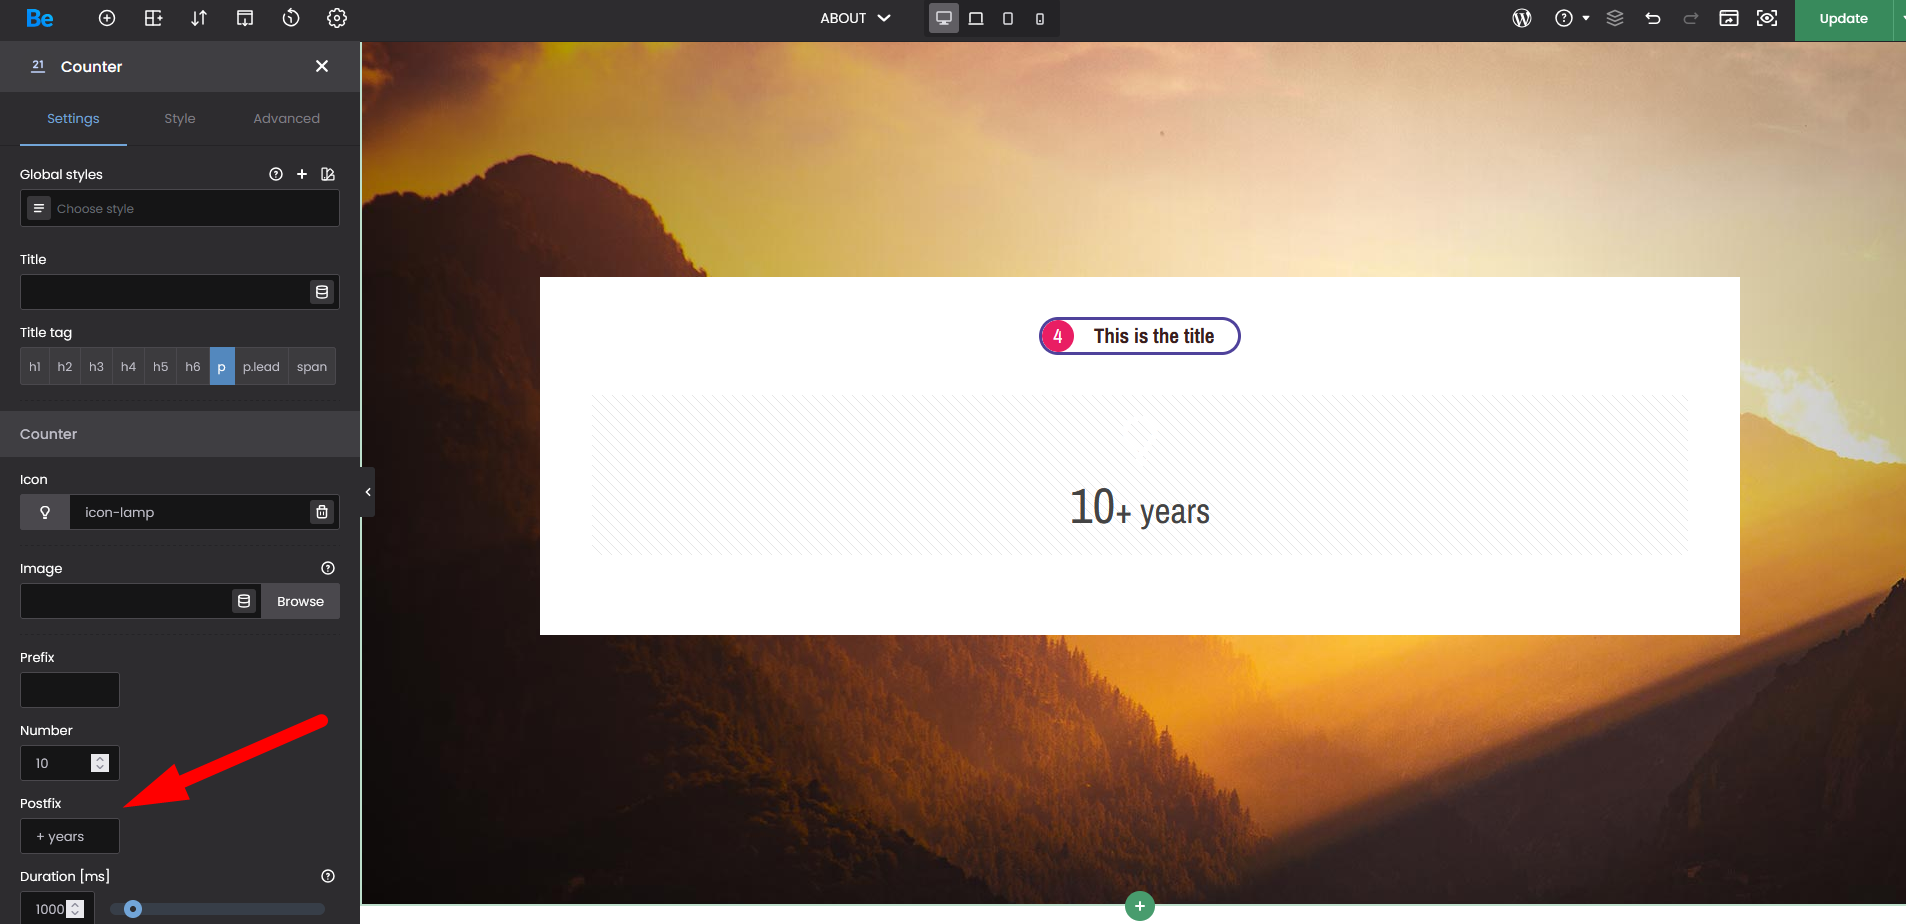Open the navigator layers icon
1906x924 pixels.
(x=1615, y=18)
